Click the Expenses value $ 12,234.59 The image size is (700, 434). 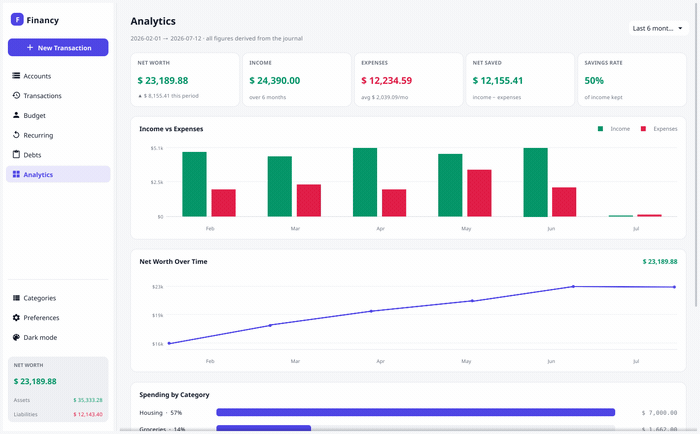tap(387, 80)
